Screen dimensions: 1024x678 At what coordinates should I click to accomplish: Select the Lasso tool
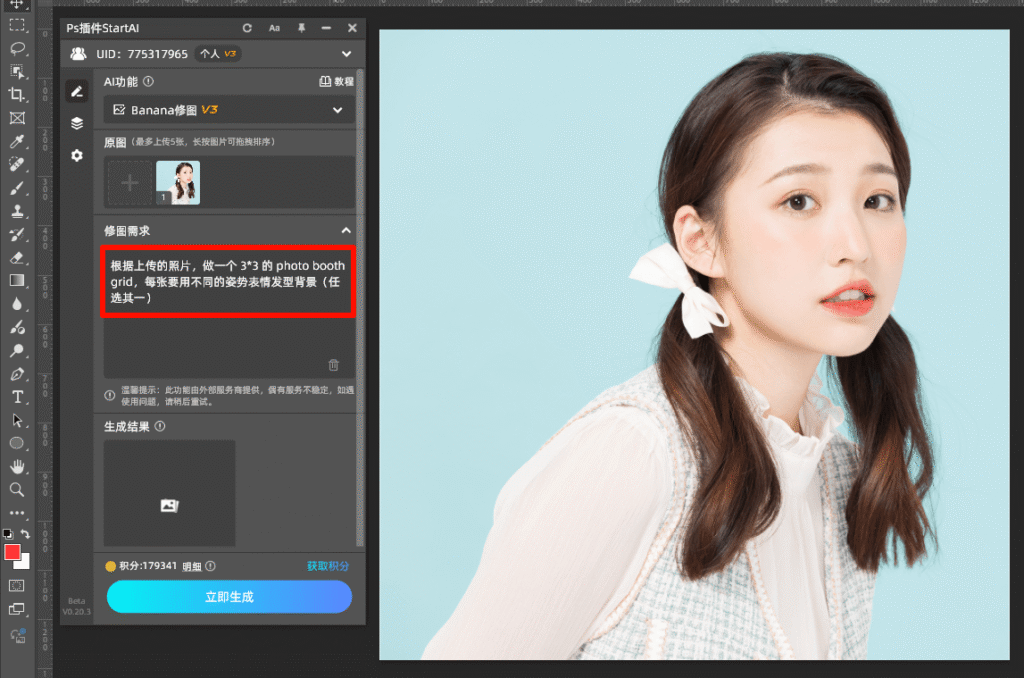pos(17,48)
